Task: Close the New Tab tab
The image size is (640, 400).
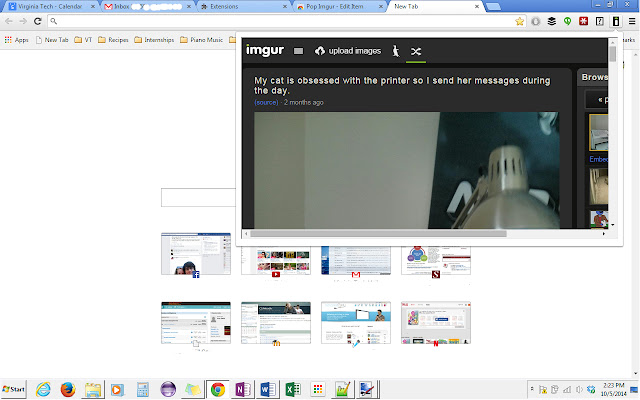Action: tap(477, 7)
